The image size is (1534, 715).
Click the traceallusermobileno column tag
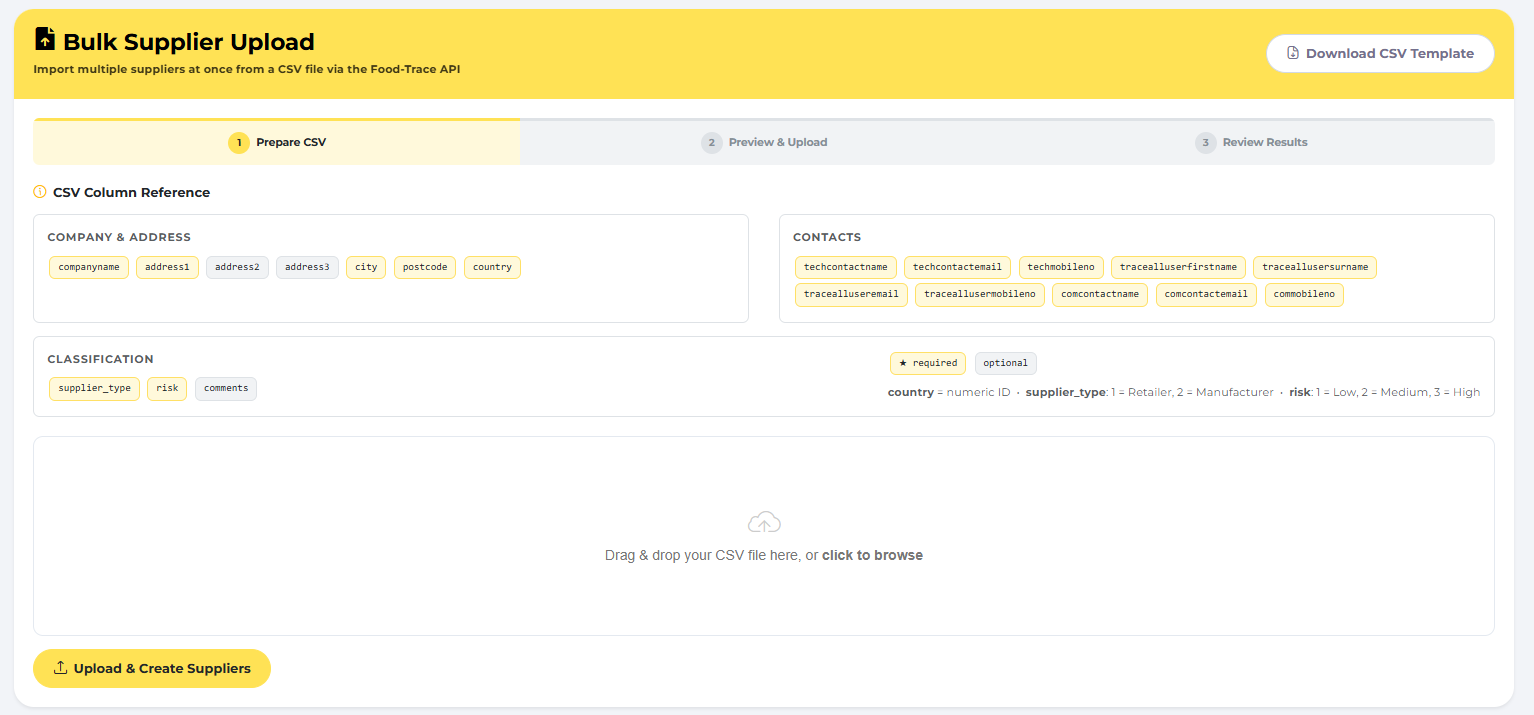979,294
